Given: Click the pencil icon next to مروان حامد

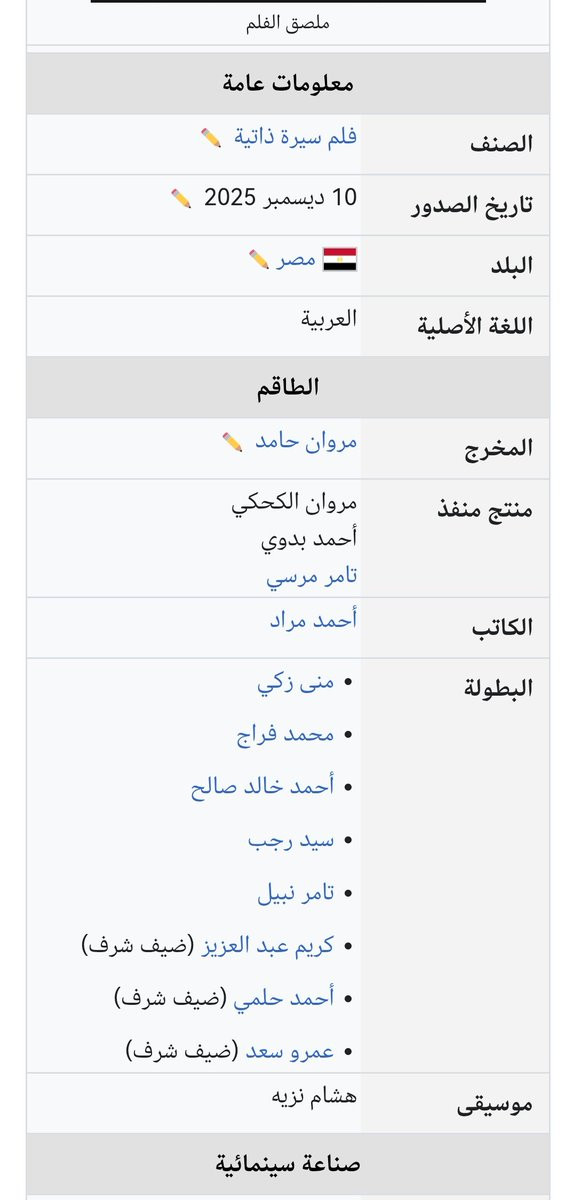Looking at the screenshot, I should click(232, 441).
